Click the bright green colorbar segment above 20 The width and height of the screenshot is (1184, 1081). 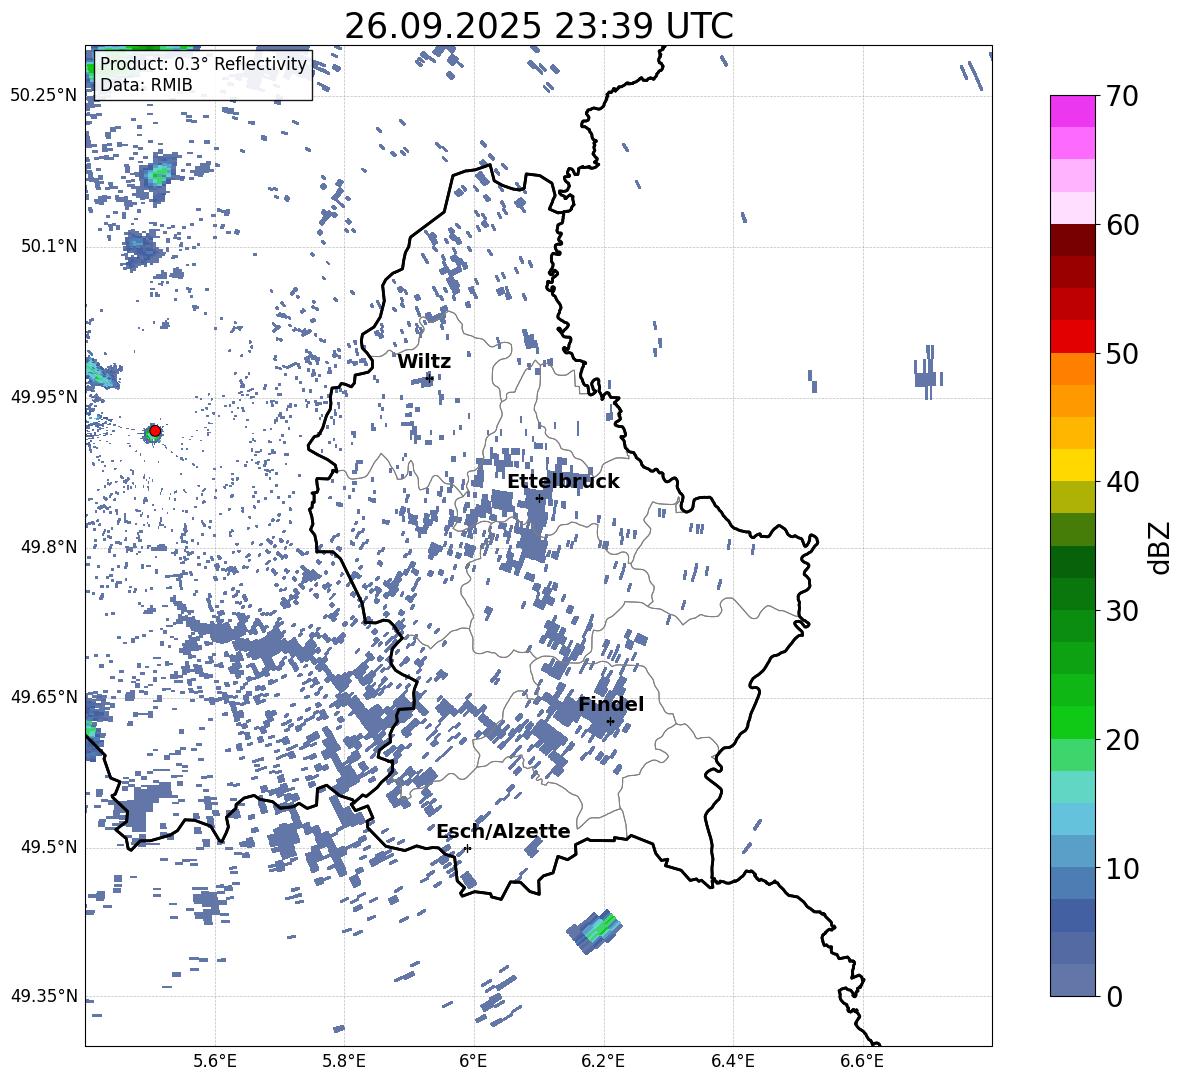click(x=1072, y=722)
